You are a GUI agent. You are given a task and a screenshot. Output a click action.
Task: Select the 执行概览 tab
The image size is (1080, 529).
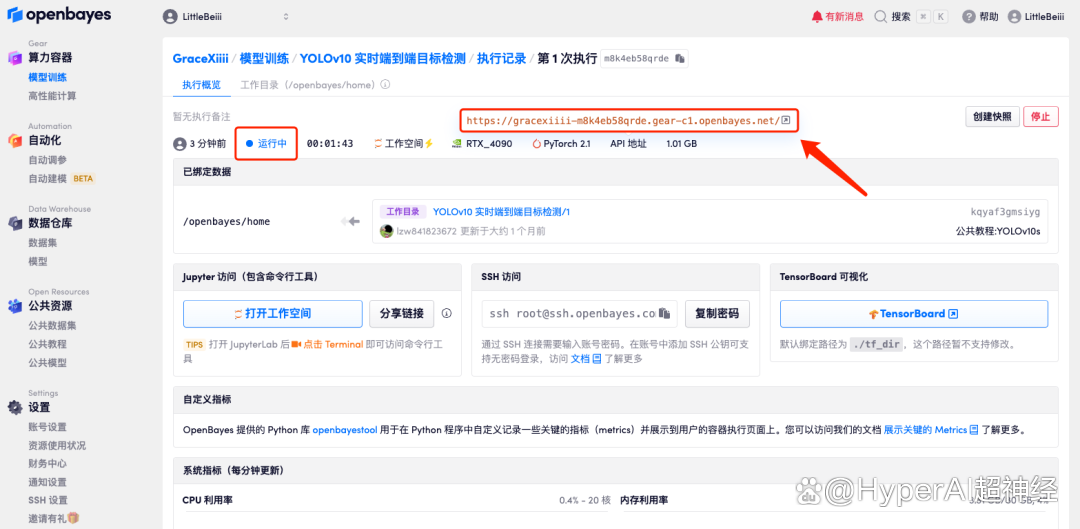tap(201, 85)
